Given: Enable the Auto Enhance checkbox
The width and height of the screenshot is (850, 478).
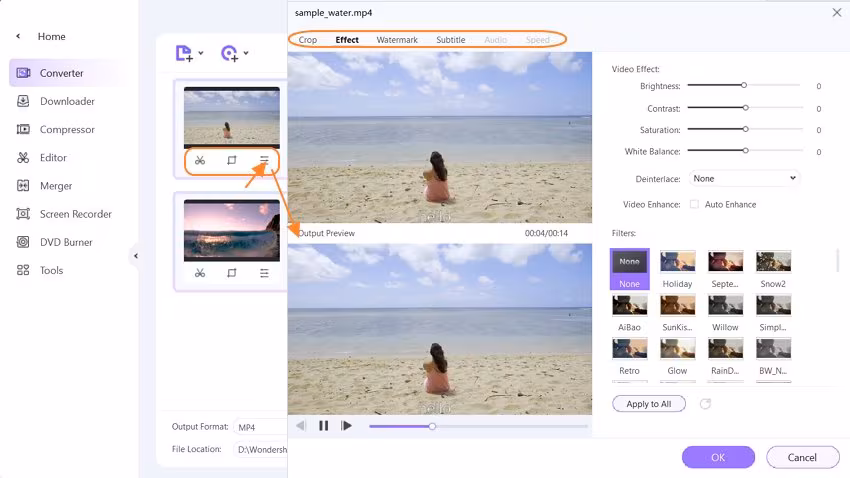Looking at the screenshot, I should point(694,204).
